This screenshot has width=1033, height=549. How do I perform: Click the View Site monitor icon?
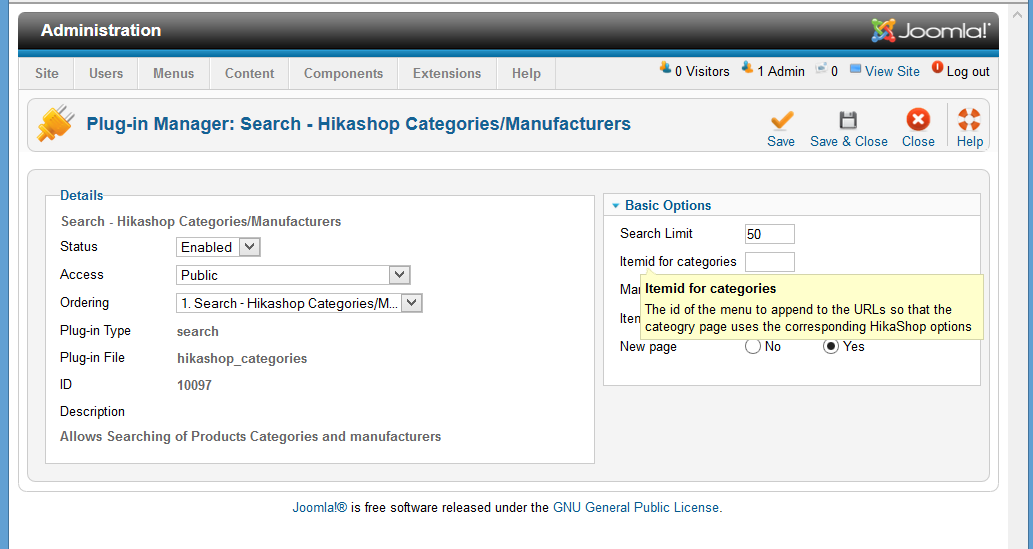click(855, 69)
